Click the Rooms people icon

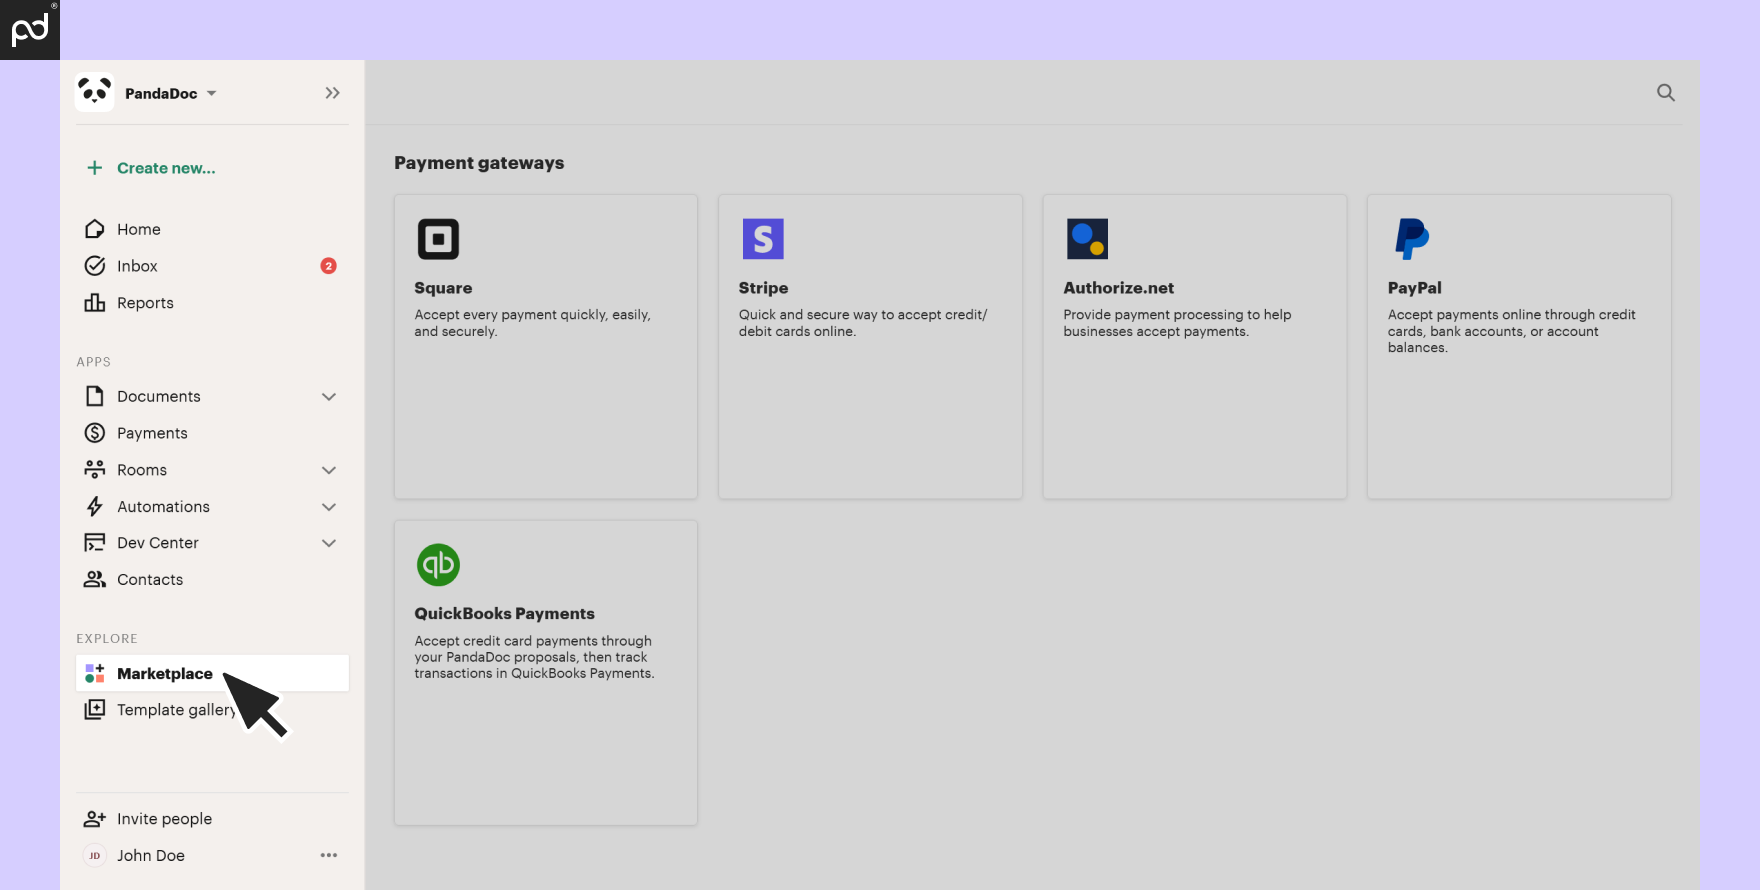click(x=95, y=470)
